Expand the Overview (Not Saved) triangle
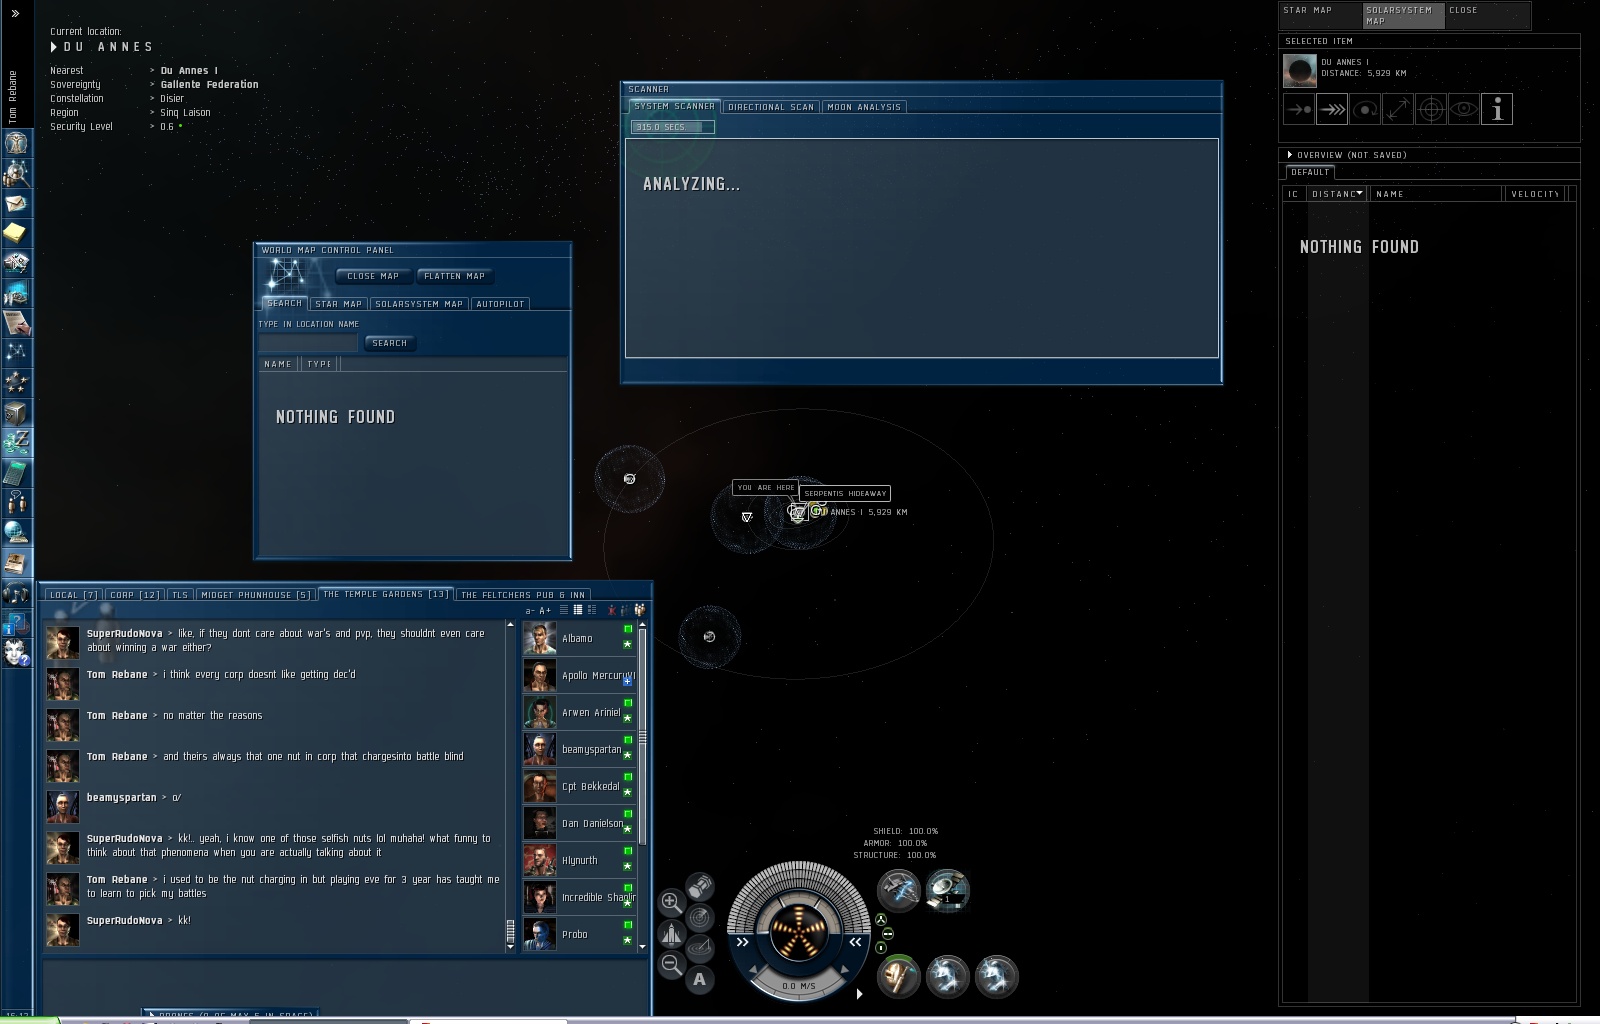This screenshot has width=1600, height=1024. [1290, 155]
